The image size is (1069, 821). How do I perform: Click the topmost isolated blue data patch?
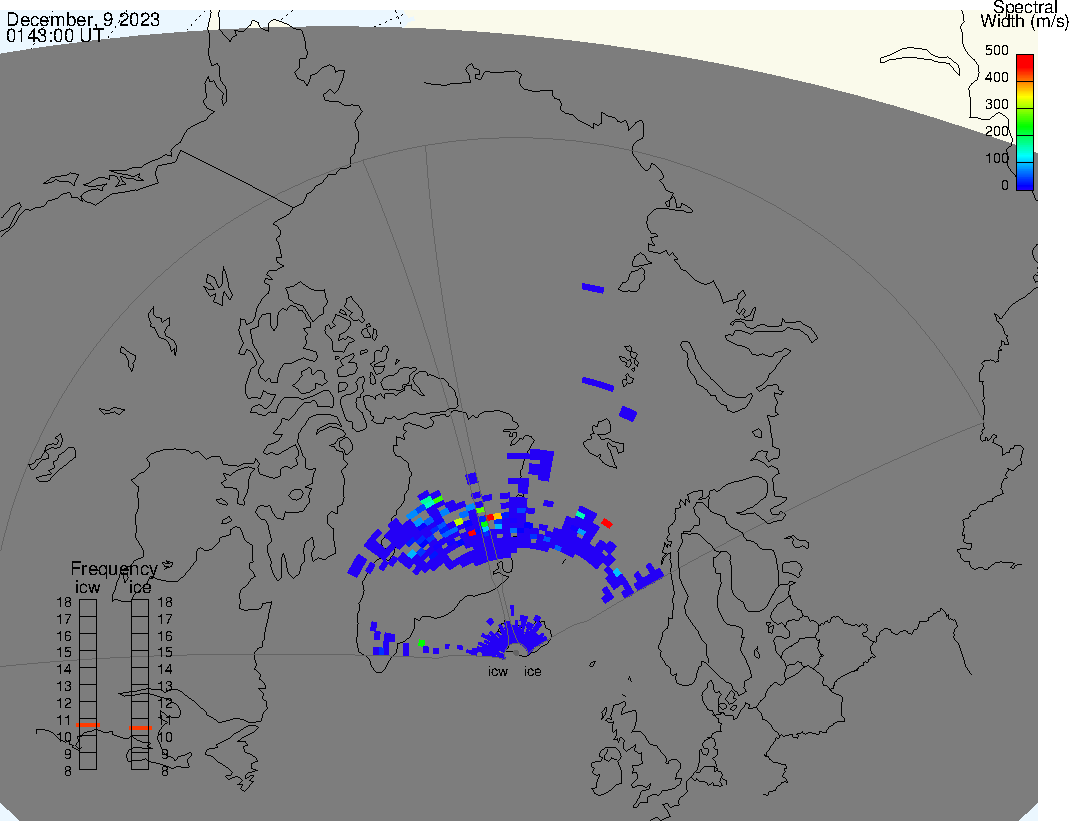593,288
